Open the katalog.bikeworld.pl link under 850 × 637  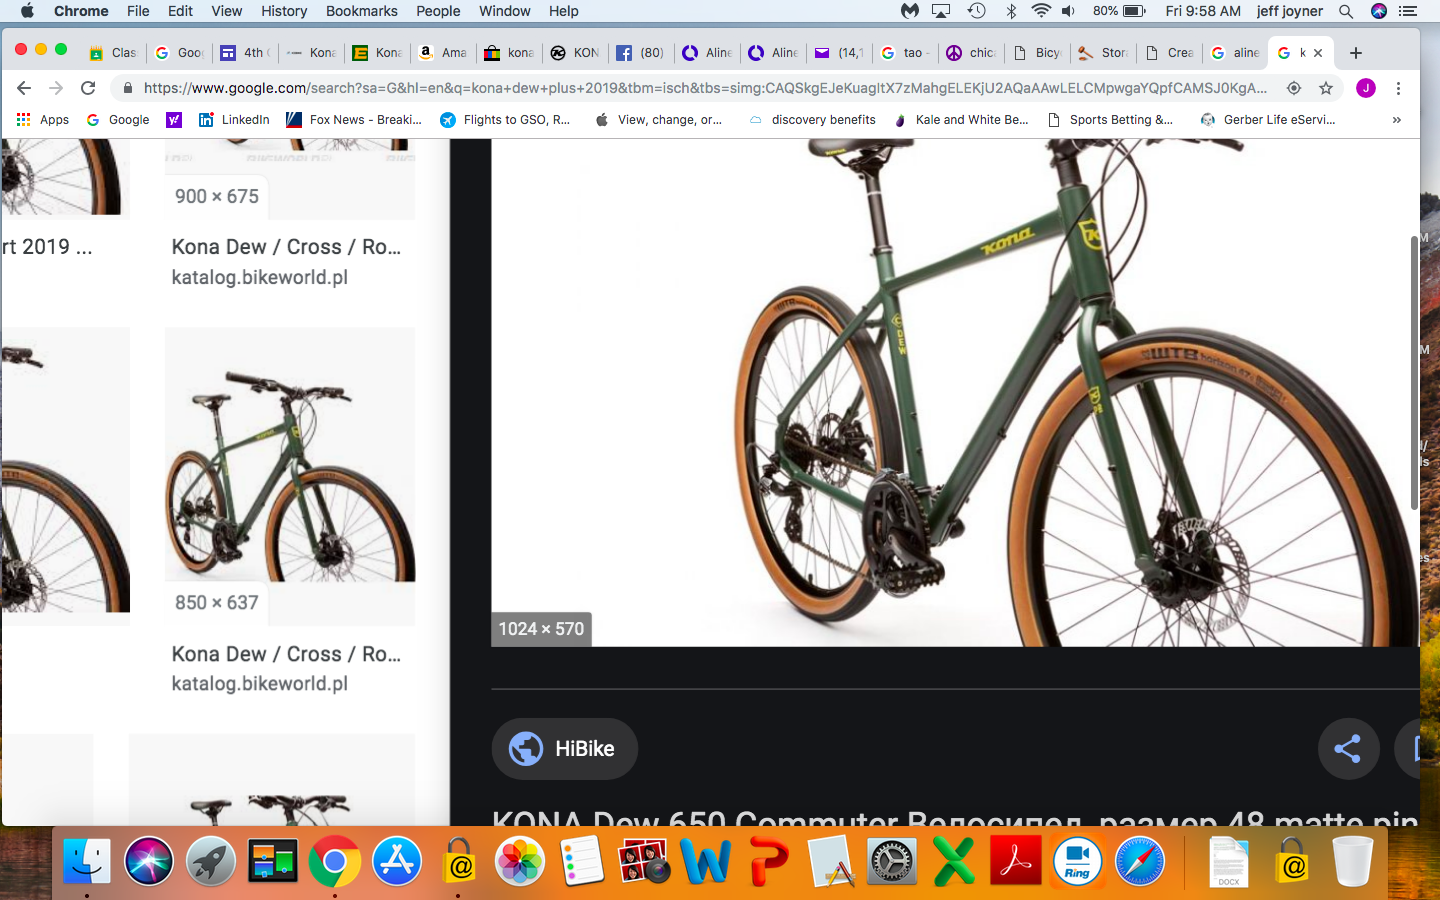(260, 684)
